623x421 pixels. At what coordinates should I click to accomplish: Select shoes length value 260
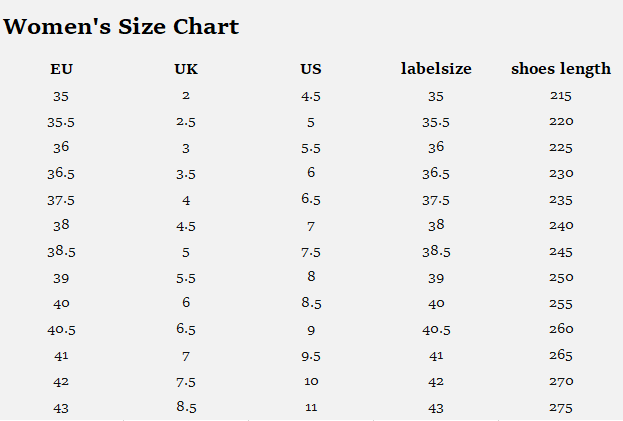(561, 329)
